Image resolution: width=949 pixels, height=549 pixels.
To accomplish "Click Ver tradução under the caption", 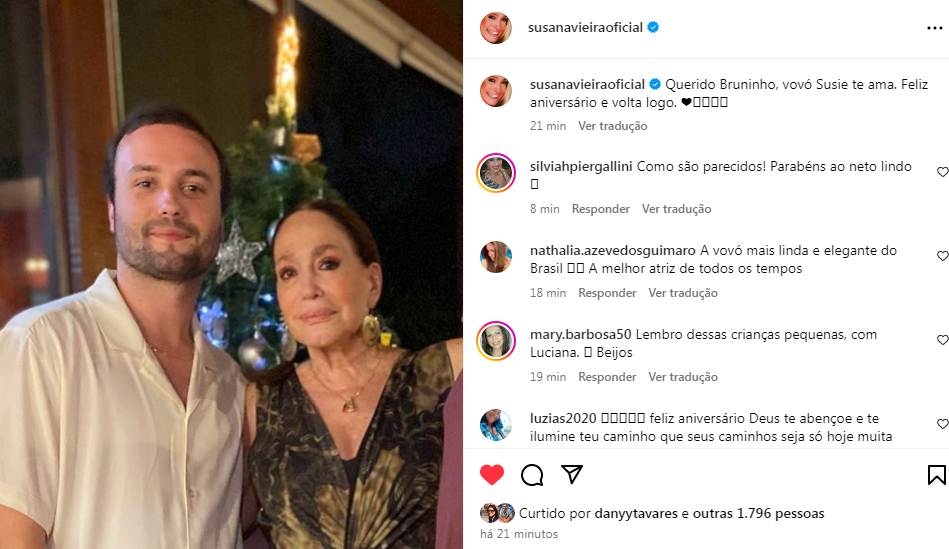I will pyautogui.click(x=613, y=126).
